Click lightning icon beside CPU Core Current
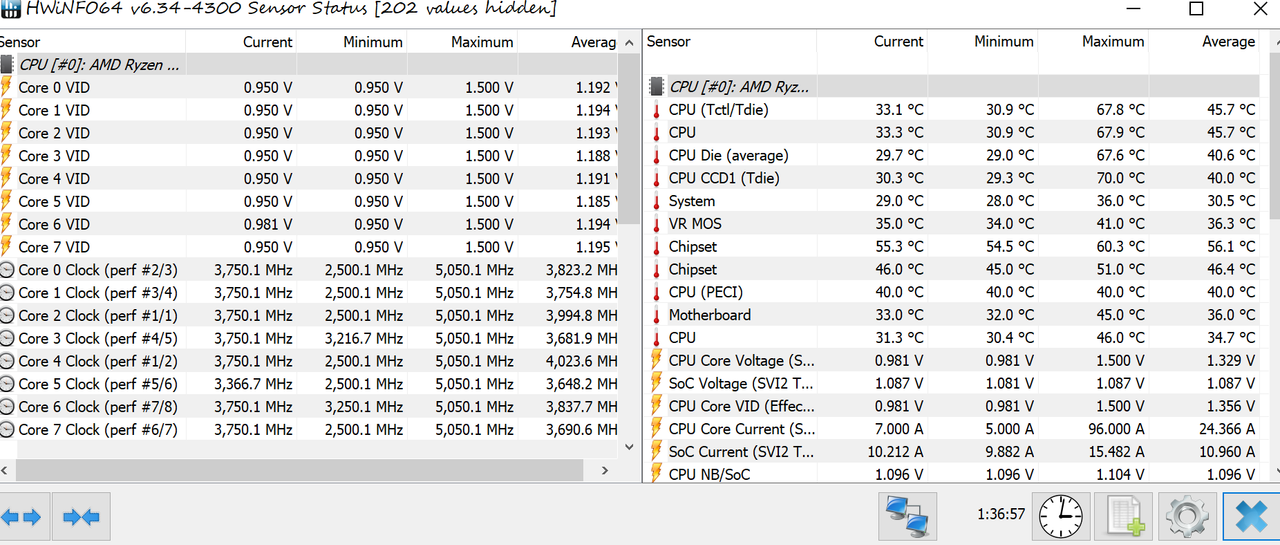Screen dimensions: 1280x545 657,430
